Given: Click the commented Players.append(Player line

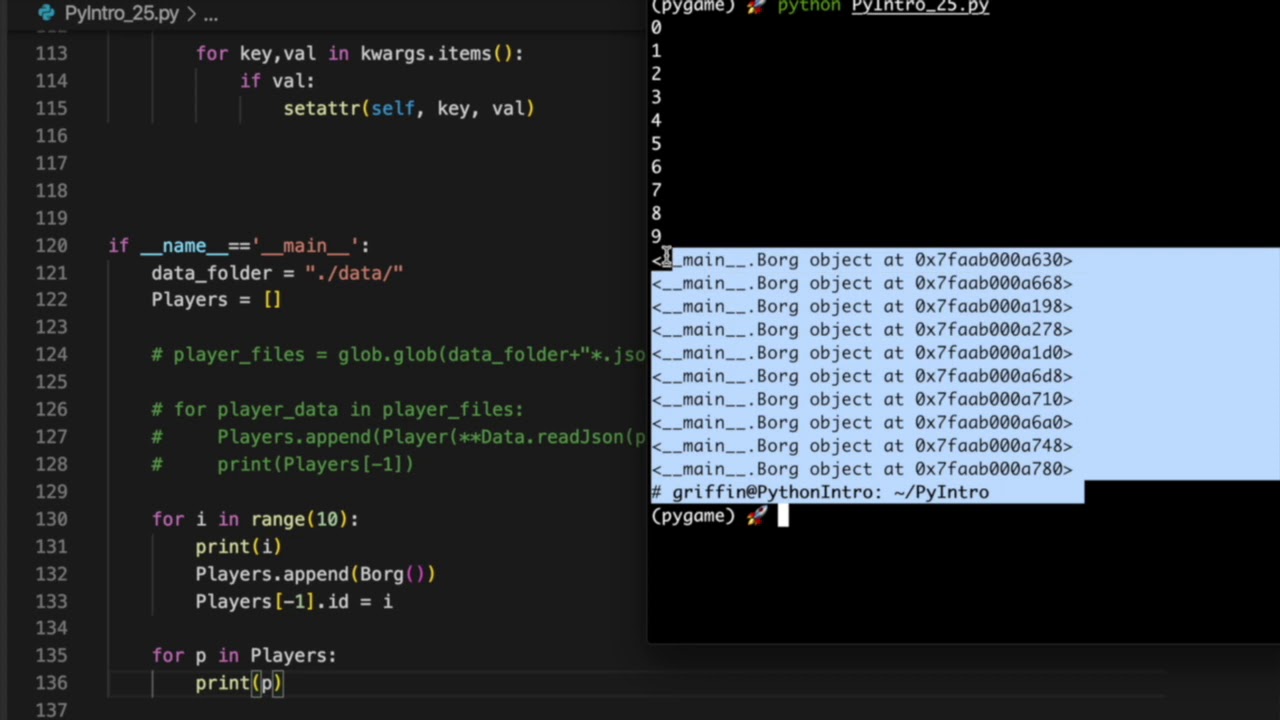Looking at the screenshot, I should pyautogui.click(x=399, y=437).
